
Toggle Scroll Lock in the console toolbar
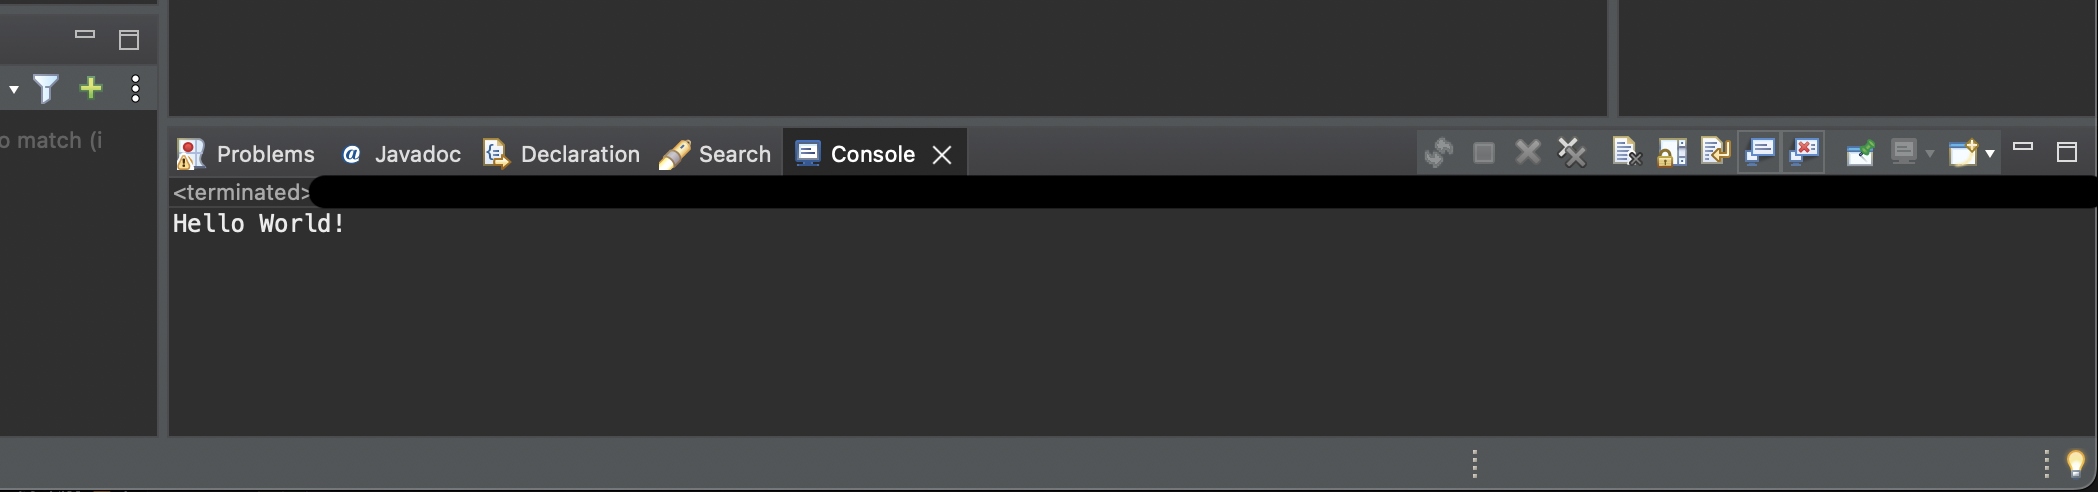coord(1671,152)
